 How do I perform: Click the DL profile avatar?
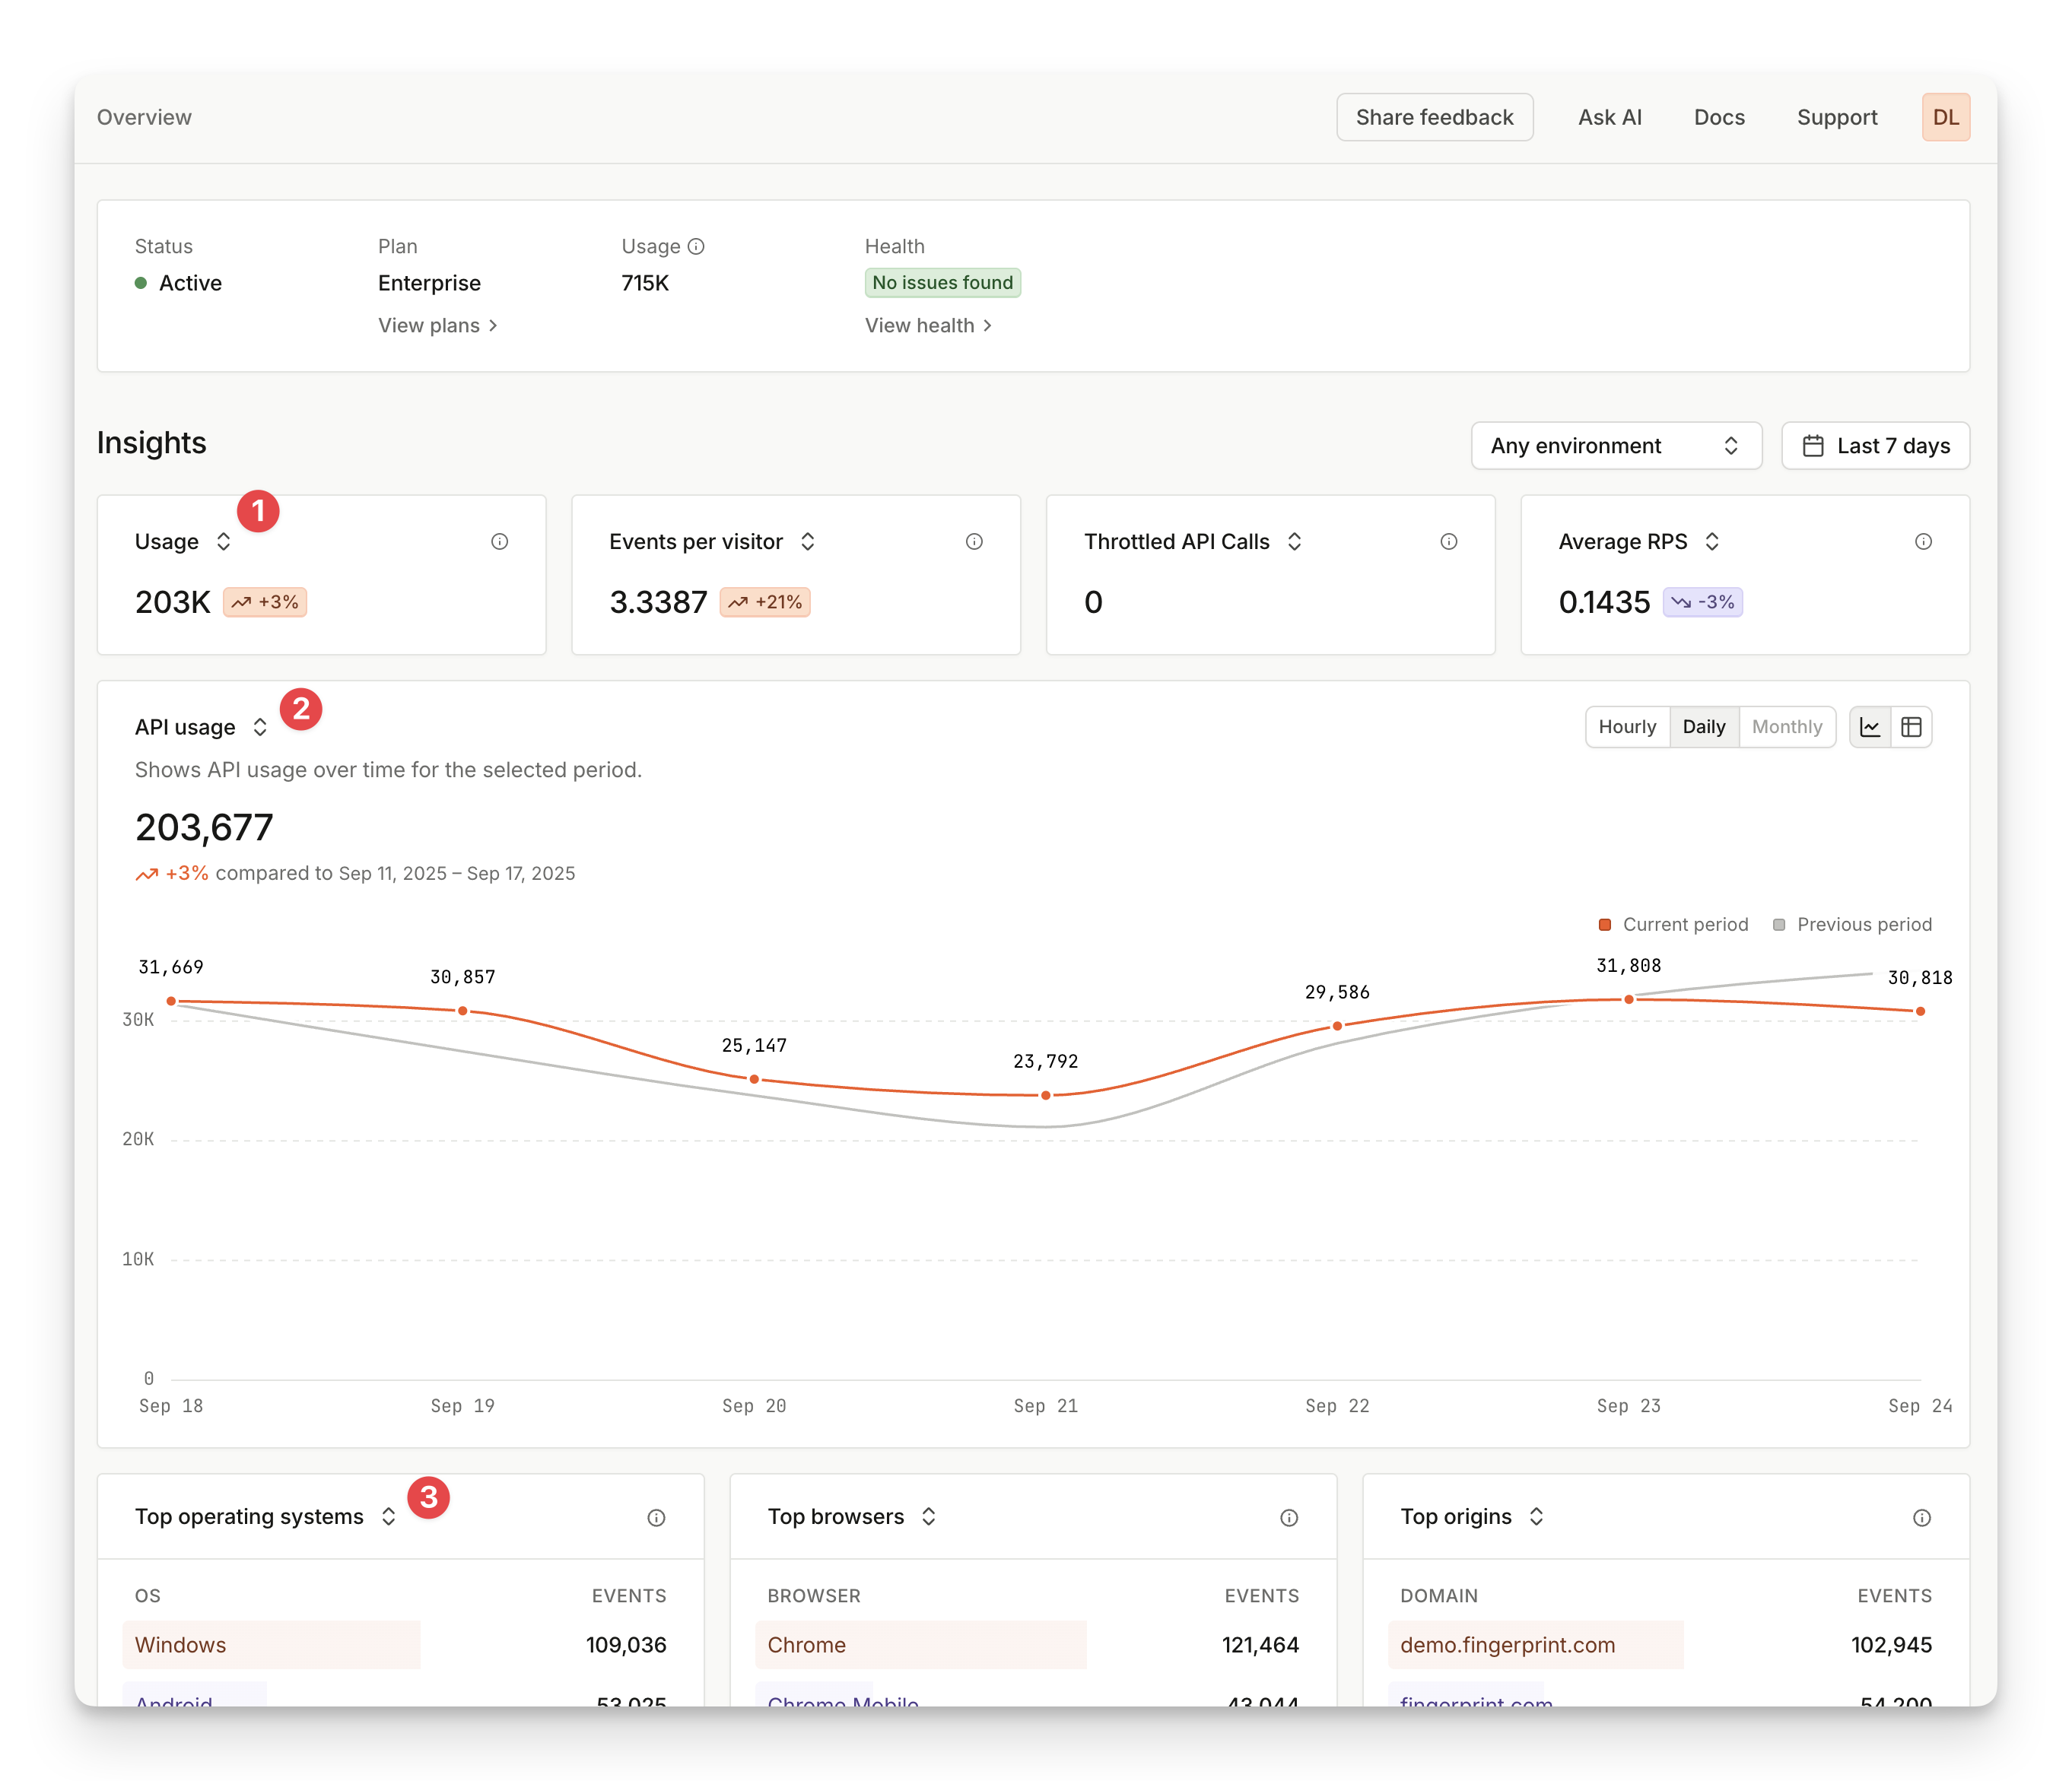1946,117
